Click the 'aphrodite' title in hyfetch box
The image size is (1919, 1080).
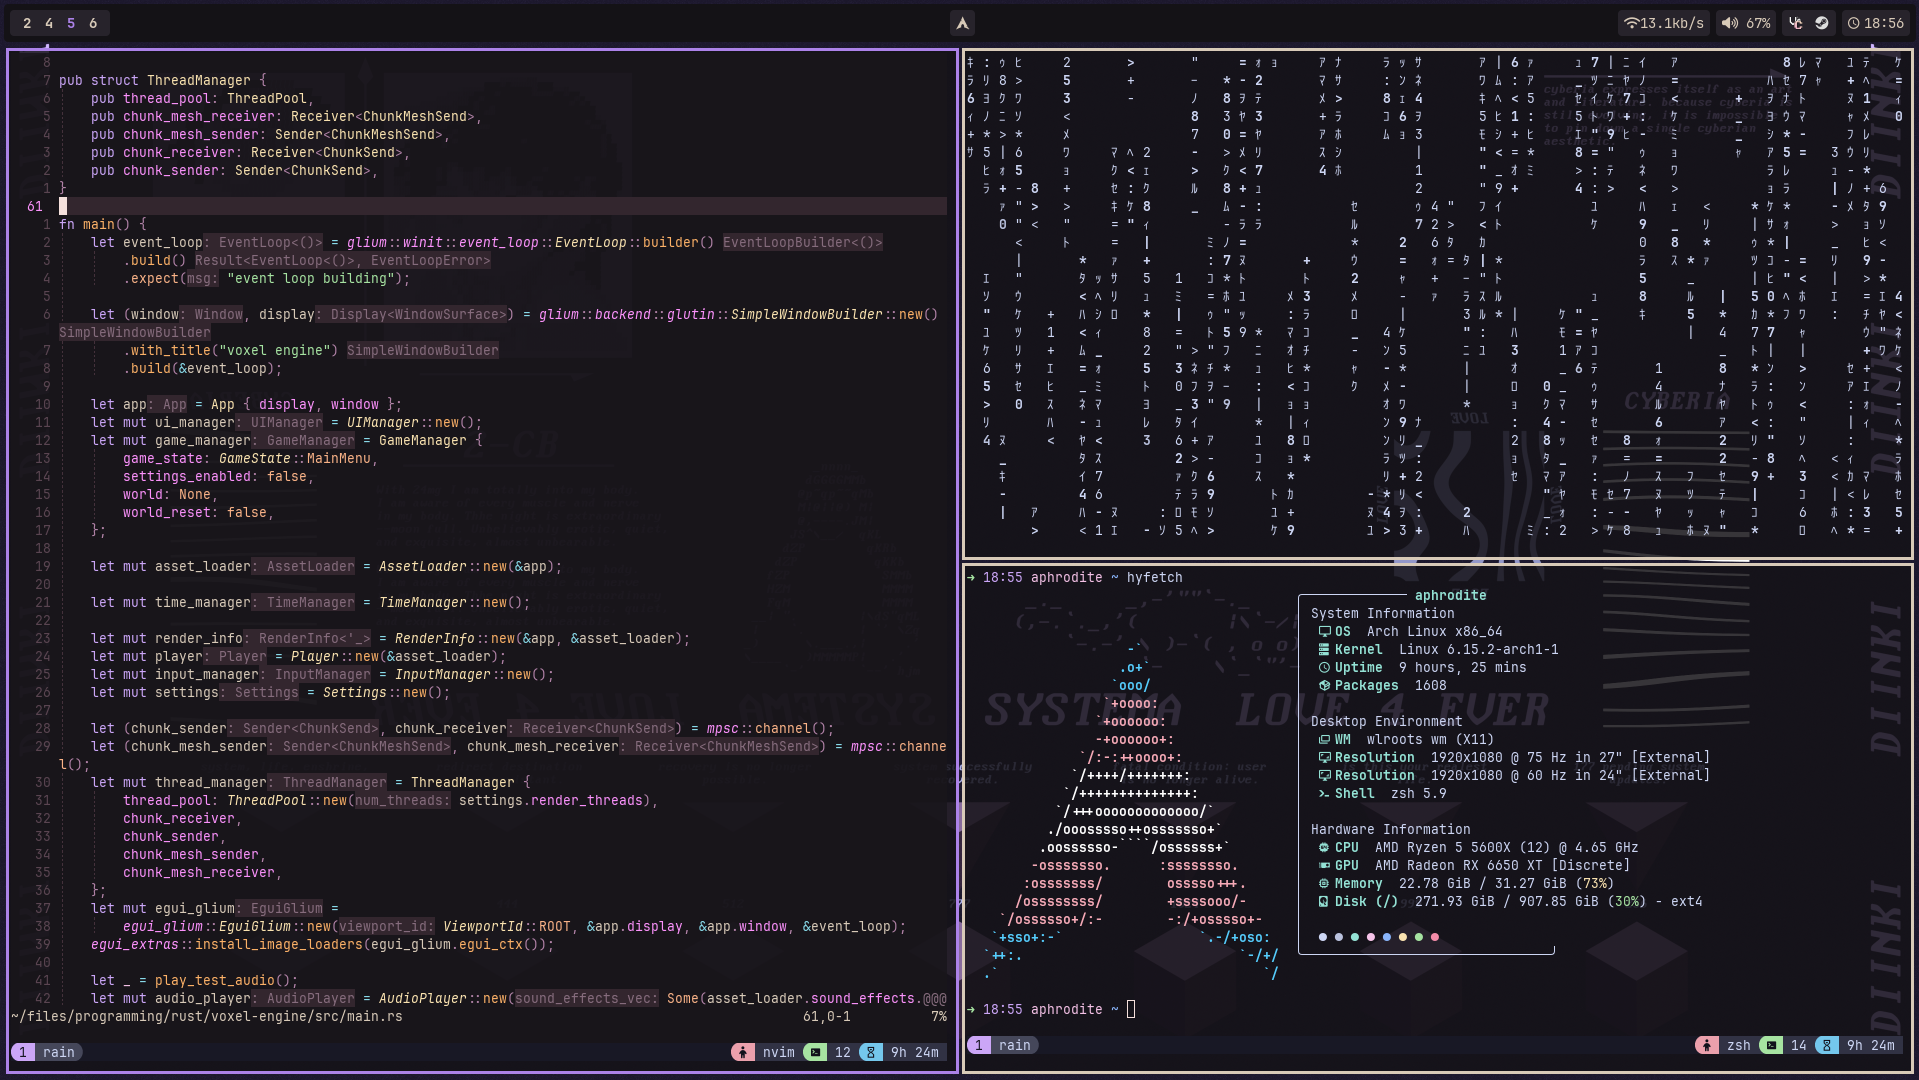pos(1450,596)
